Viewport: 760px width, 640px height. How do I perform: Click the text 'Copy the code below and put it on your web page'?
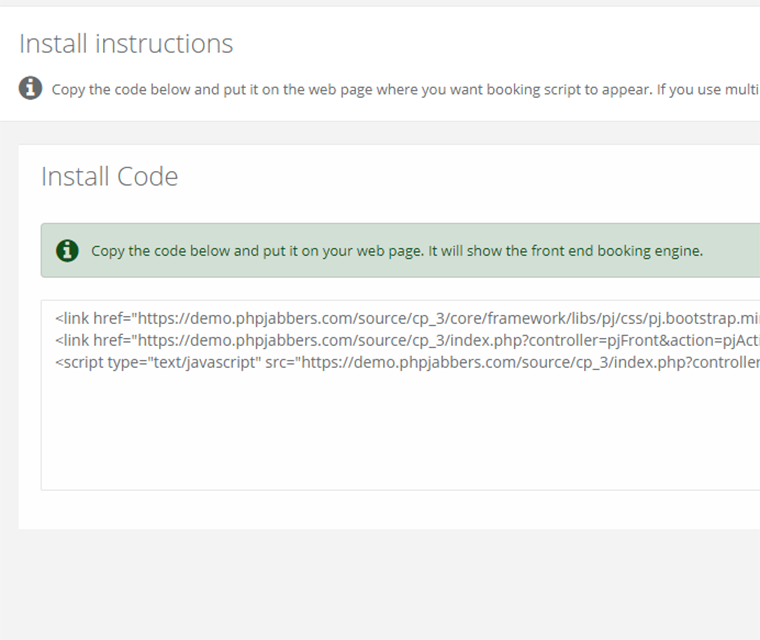coord(257,251)
